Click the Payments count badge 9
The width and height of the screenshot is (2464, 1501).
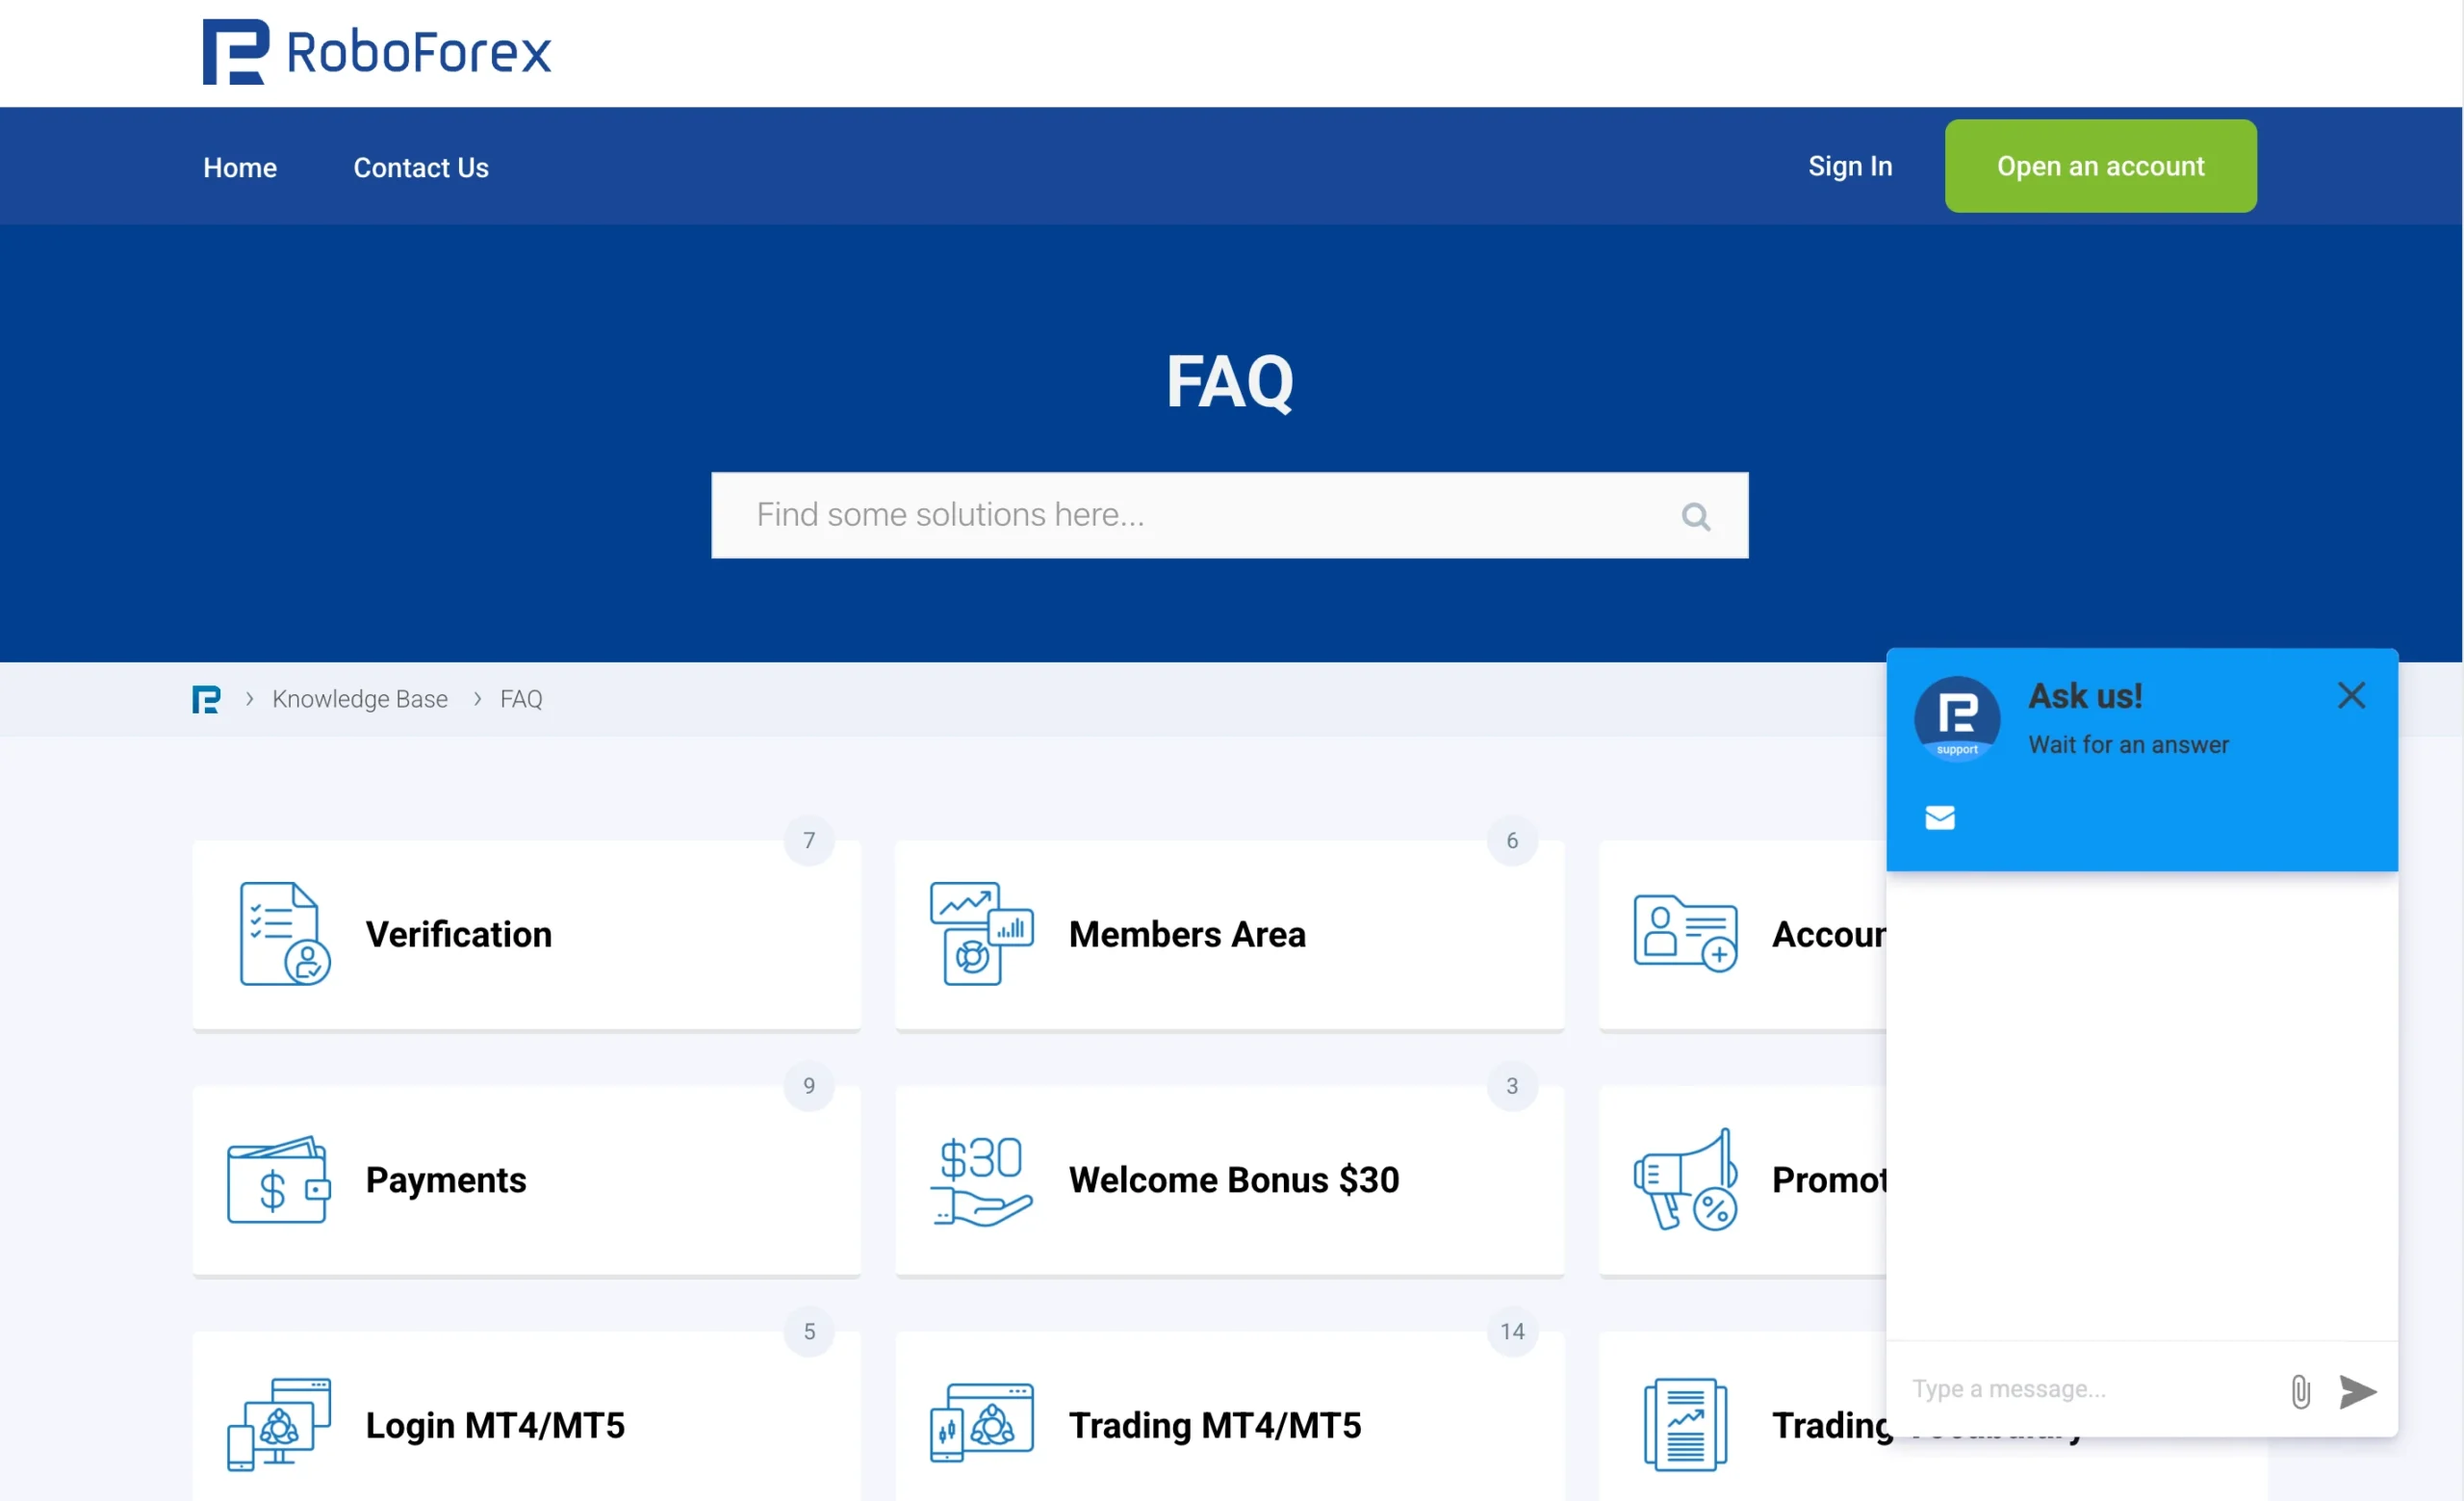point(809,1086)
